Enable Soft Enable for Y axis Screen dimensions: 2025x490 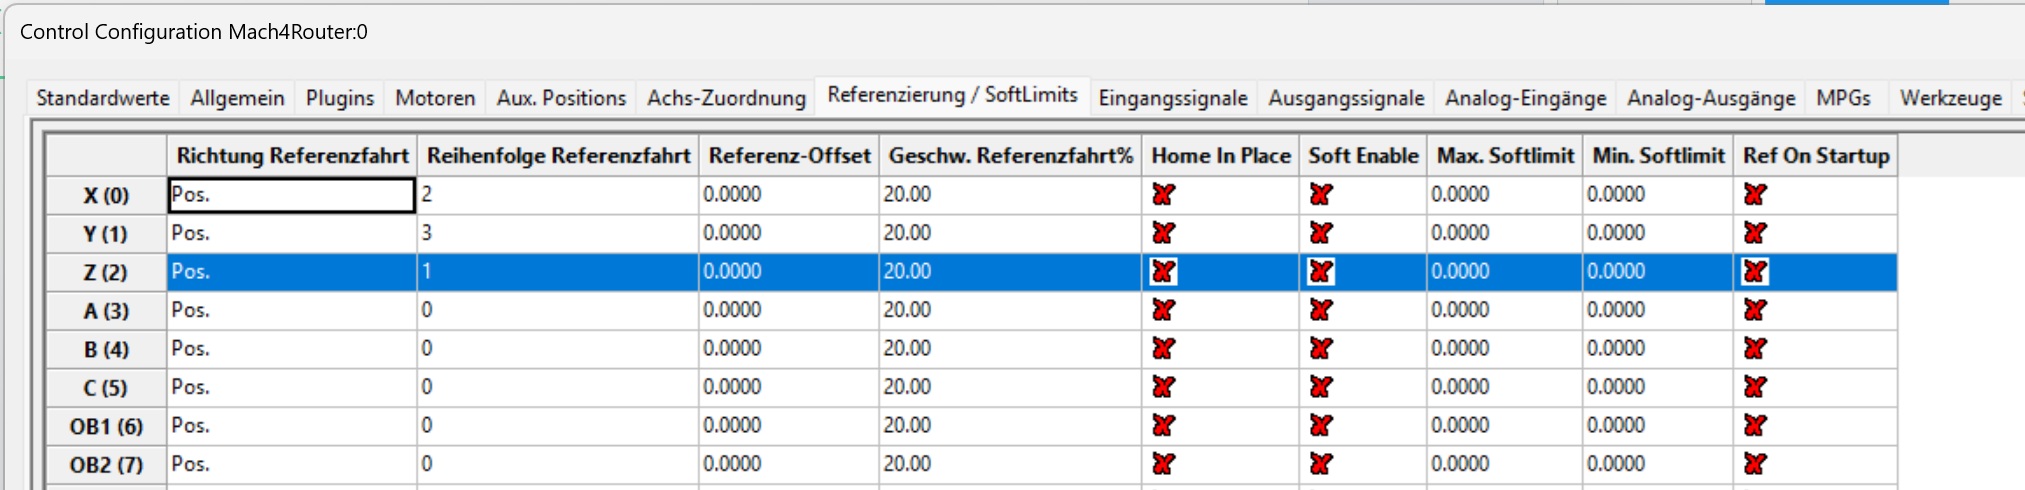click(x=1321, y=233)
